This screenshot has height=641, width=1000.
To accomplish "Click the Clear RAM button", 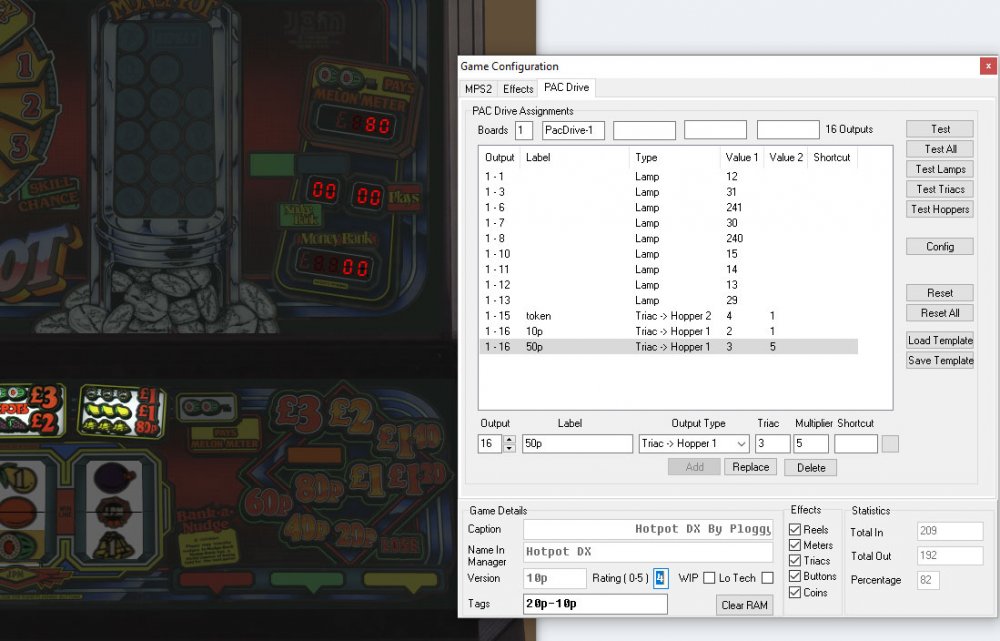I will click(744, 605).
